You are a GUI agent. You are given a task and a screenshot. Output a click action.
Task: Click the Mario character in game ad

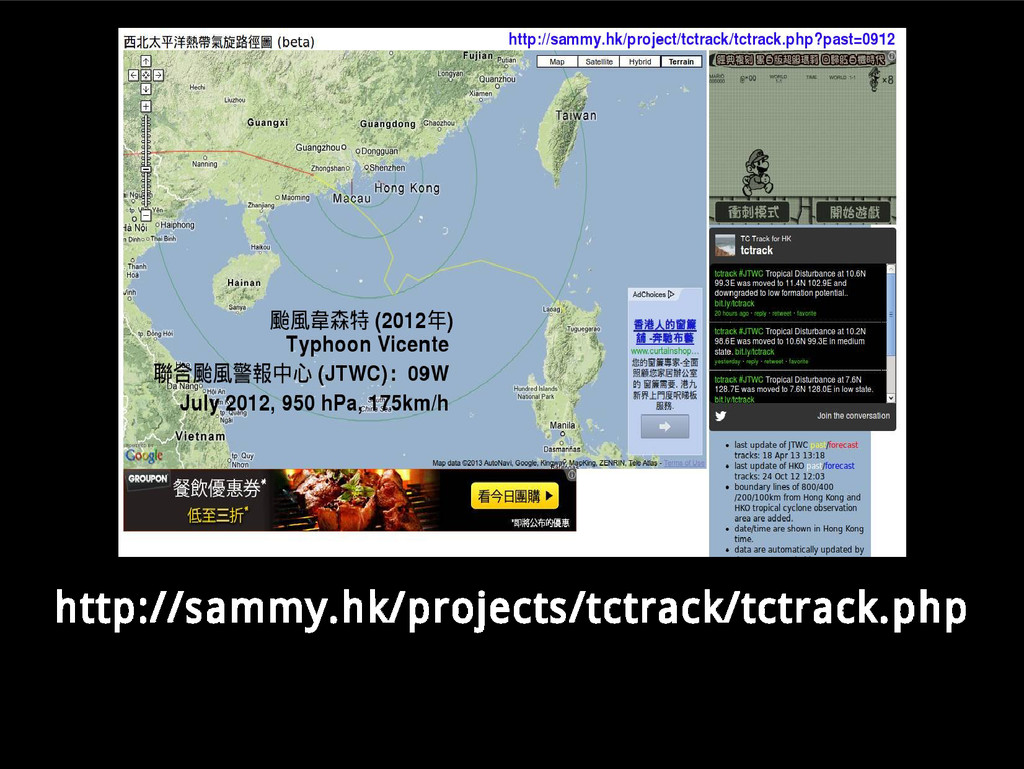click(x=757, y=172)
